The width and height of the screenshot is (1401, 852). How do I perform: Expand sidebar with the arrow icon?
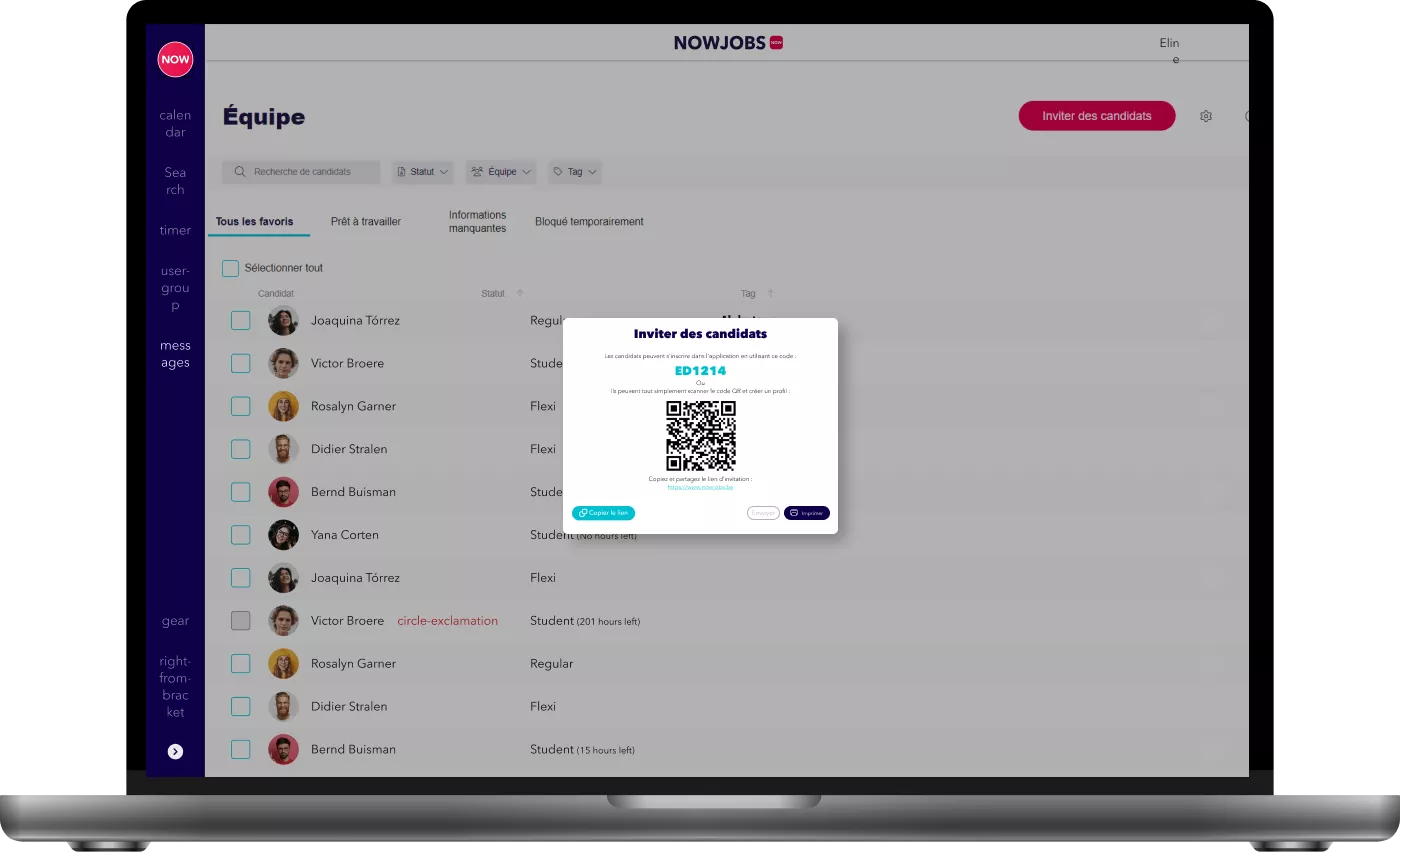pos(175,752)
